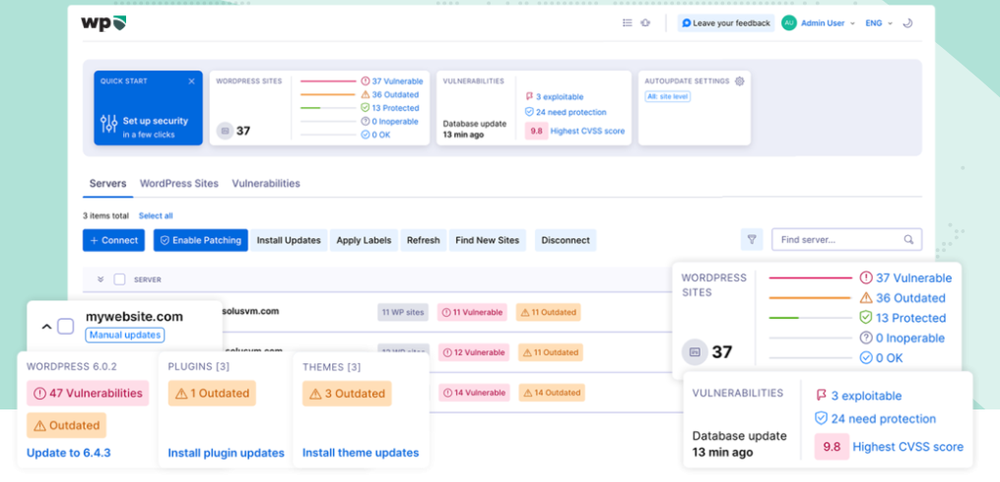Click the 11 Vulnerable badge

coord(473,312)
